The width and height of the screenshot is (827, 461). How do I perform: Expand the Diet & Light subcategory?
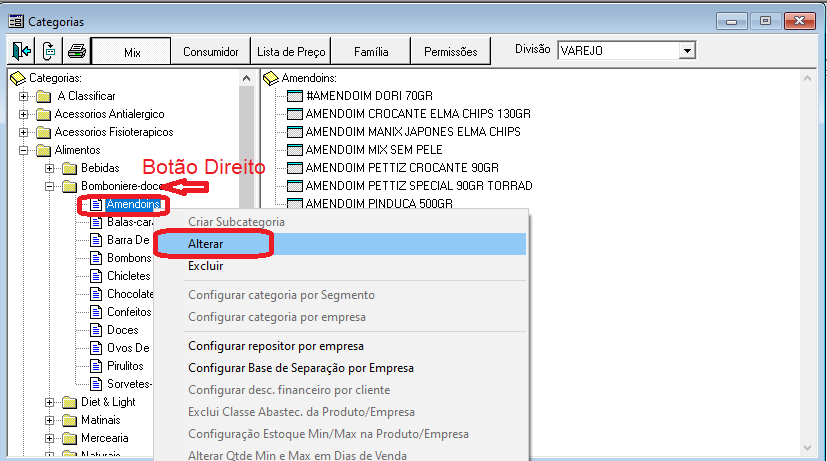(x=49, y=402)
